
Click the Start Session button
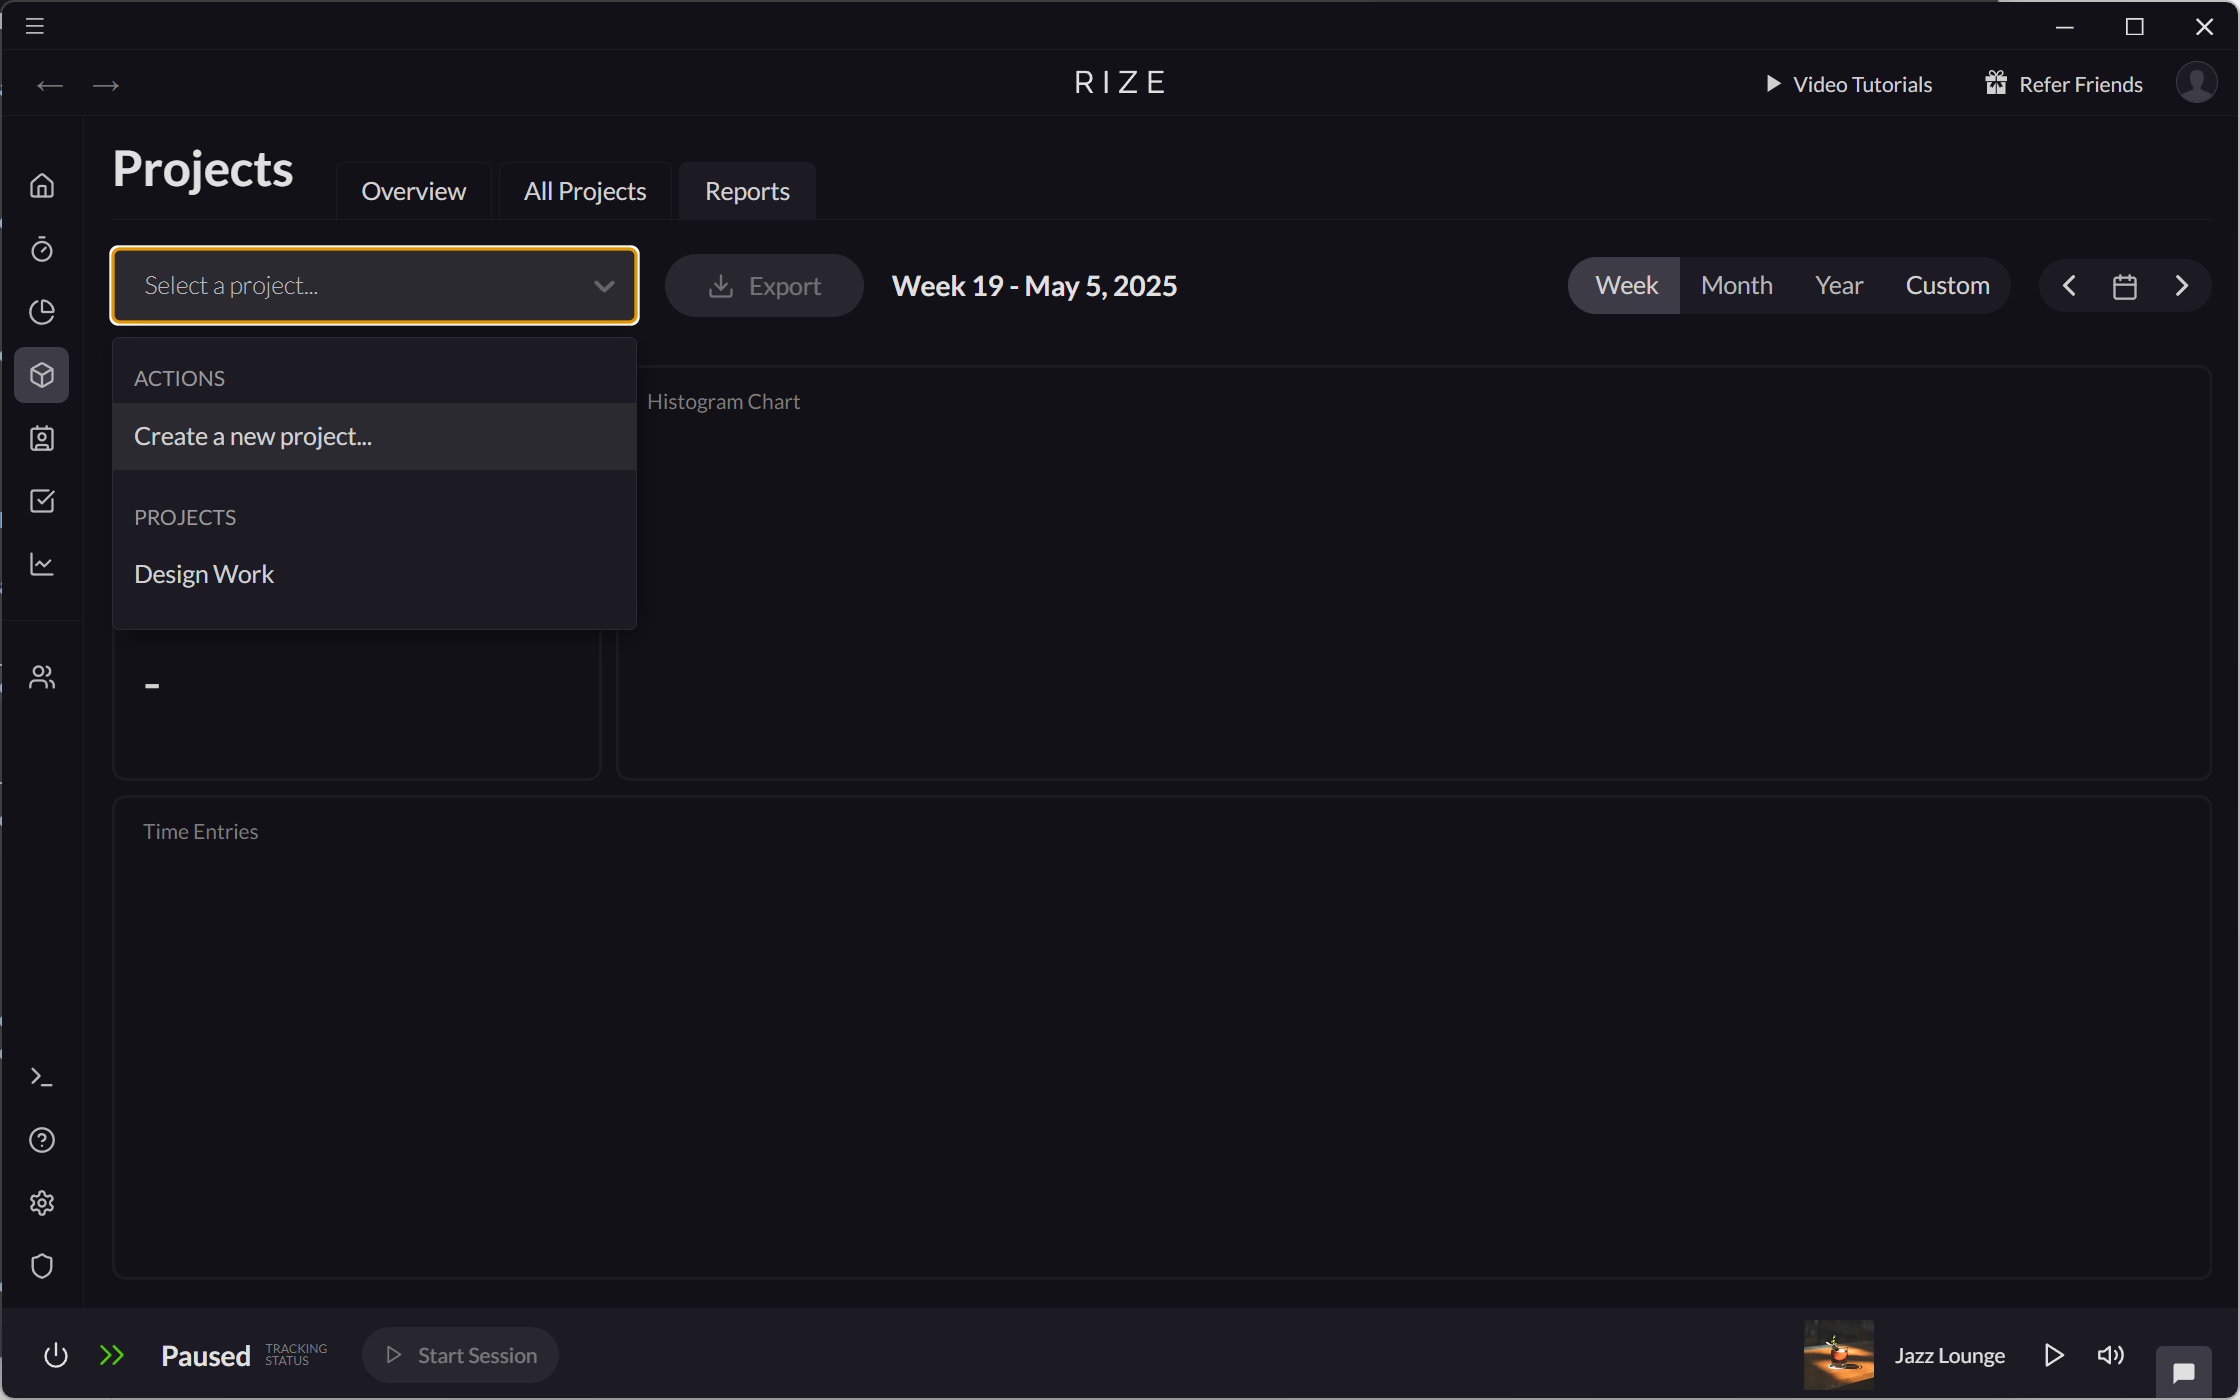point(460,1355)
